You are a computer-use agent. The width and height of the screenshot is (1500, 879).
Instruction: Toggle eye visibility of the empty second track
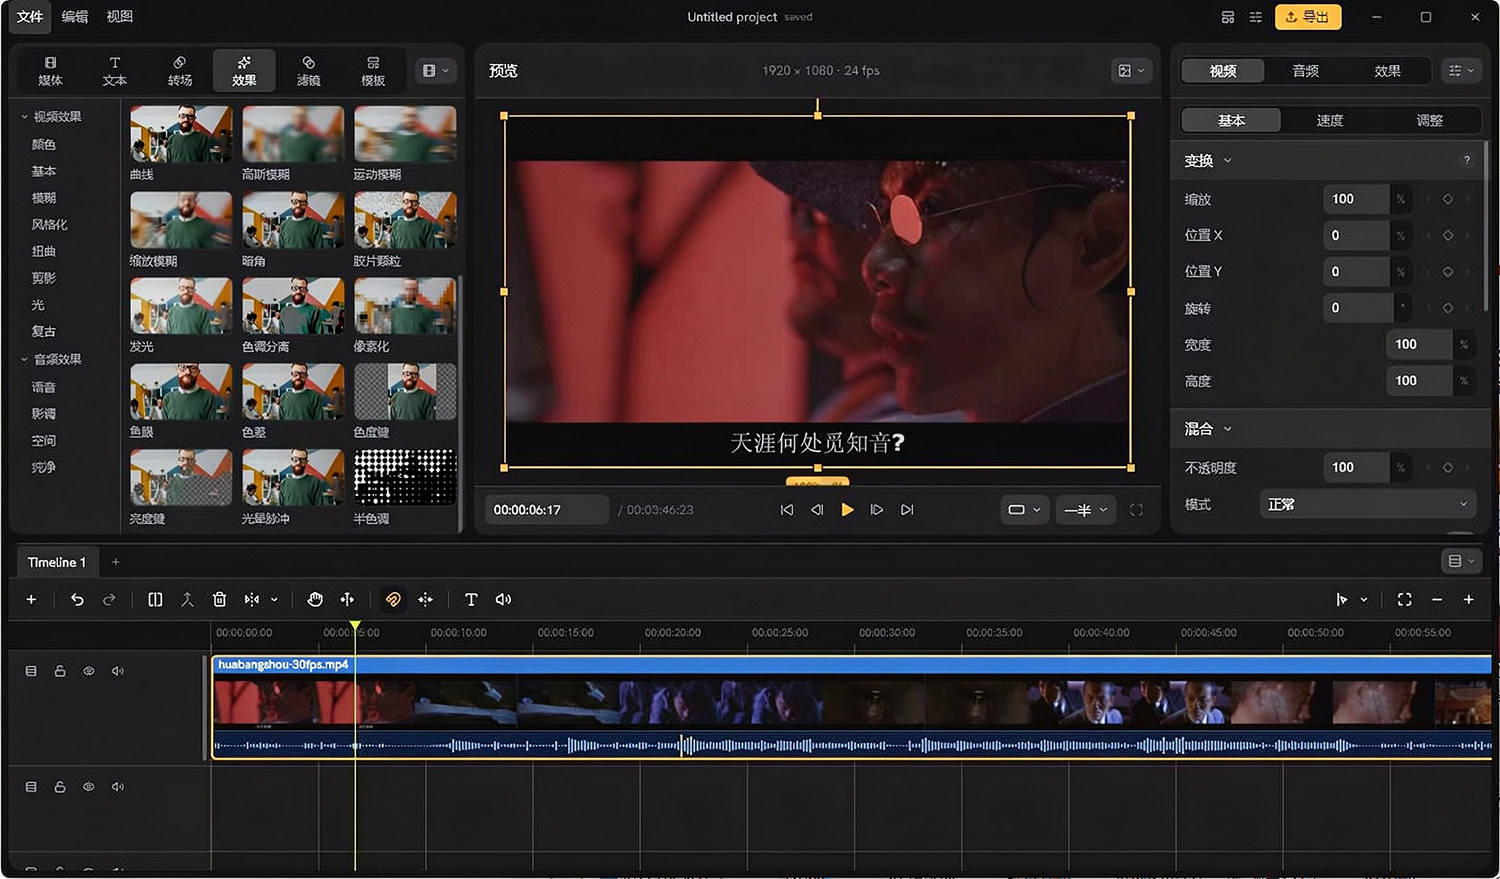coord(89,787)
